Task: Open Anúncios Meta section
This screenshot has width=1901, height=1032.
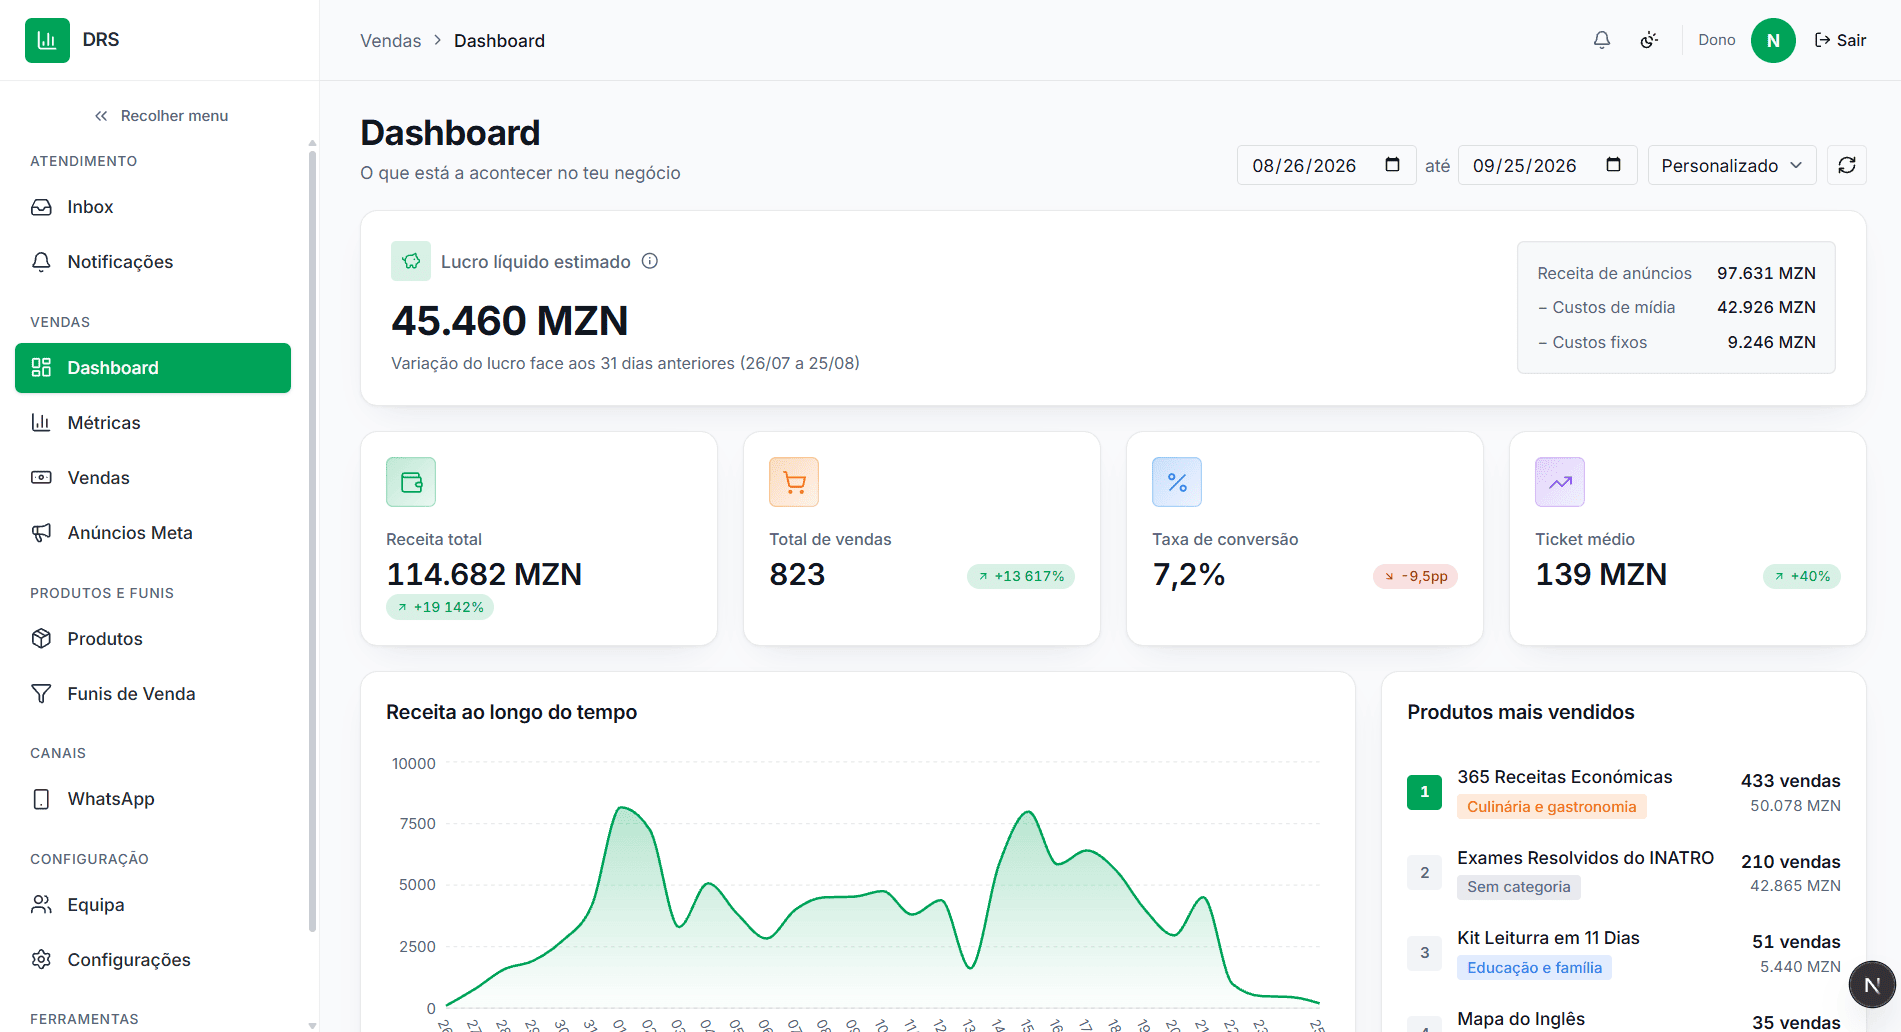Action: (x=153, y=533)
